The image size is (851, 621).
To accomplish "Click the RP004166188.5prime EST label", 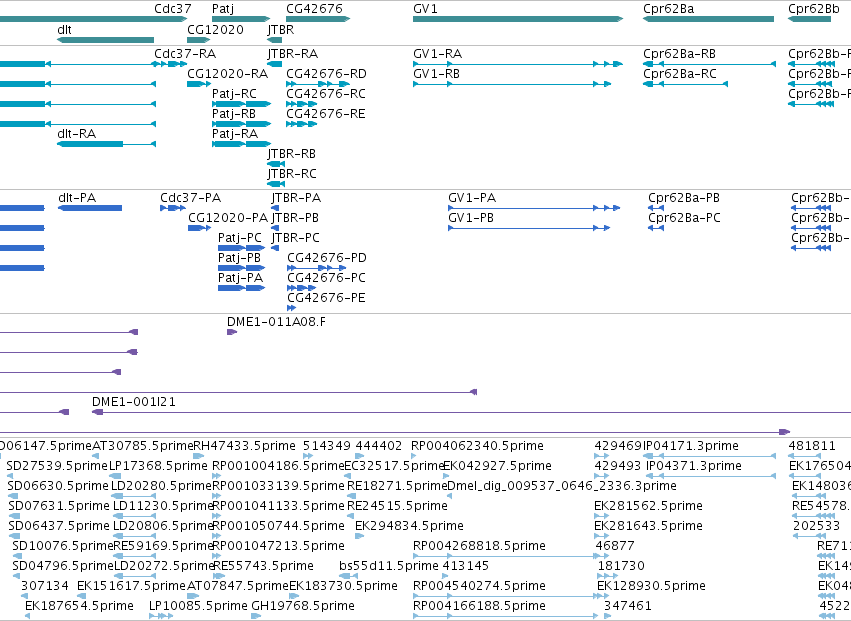I will (479, 606).
